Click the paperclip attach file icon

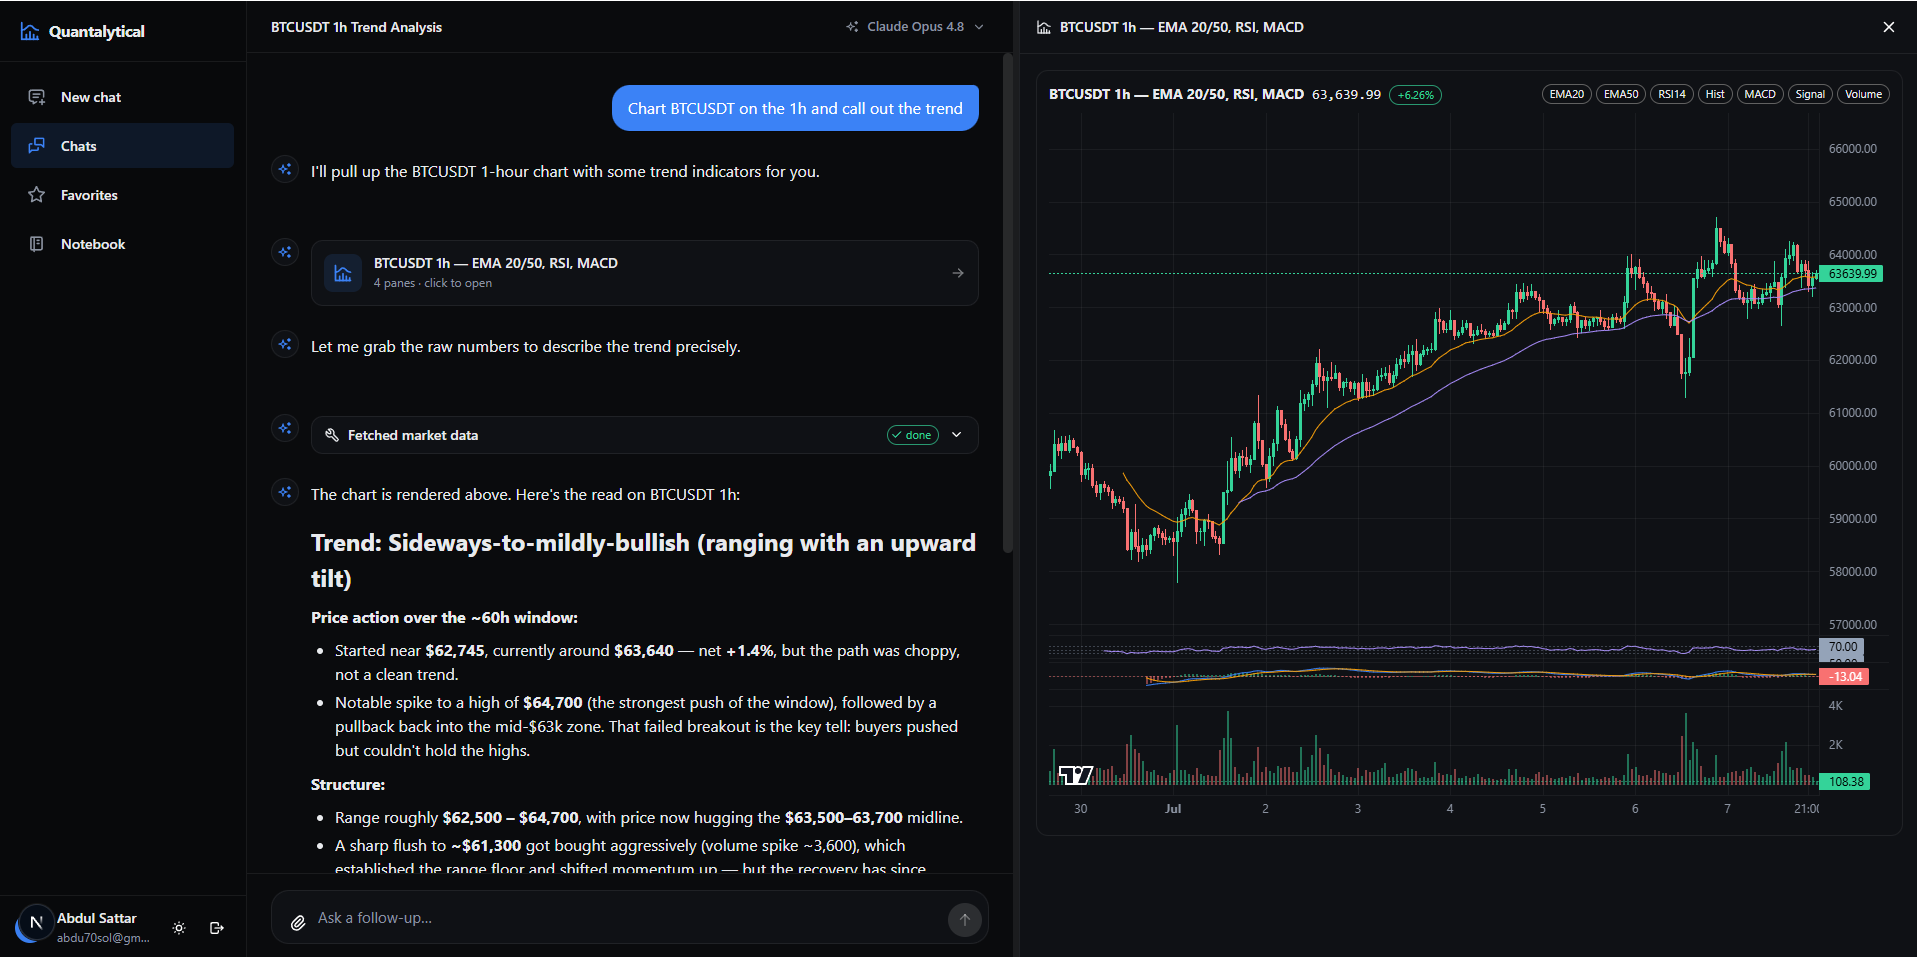(x=298, y=922)
